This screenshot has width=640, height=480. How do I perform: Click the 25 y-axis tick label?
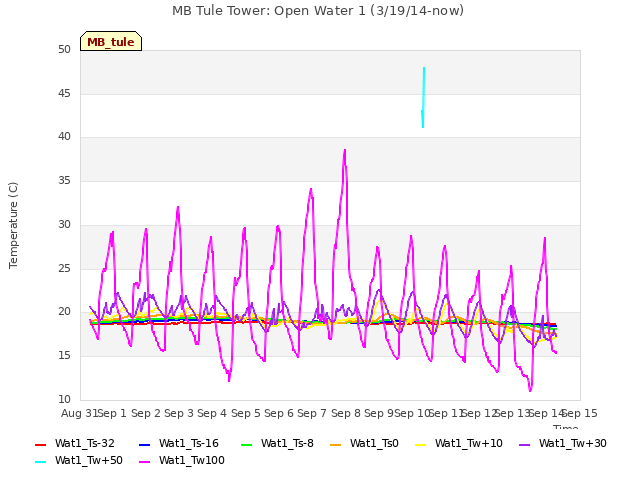coord(64,268)
